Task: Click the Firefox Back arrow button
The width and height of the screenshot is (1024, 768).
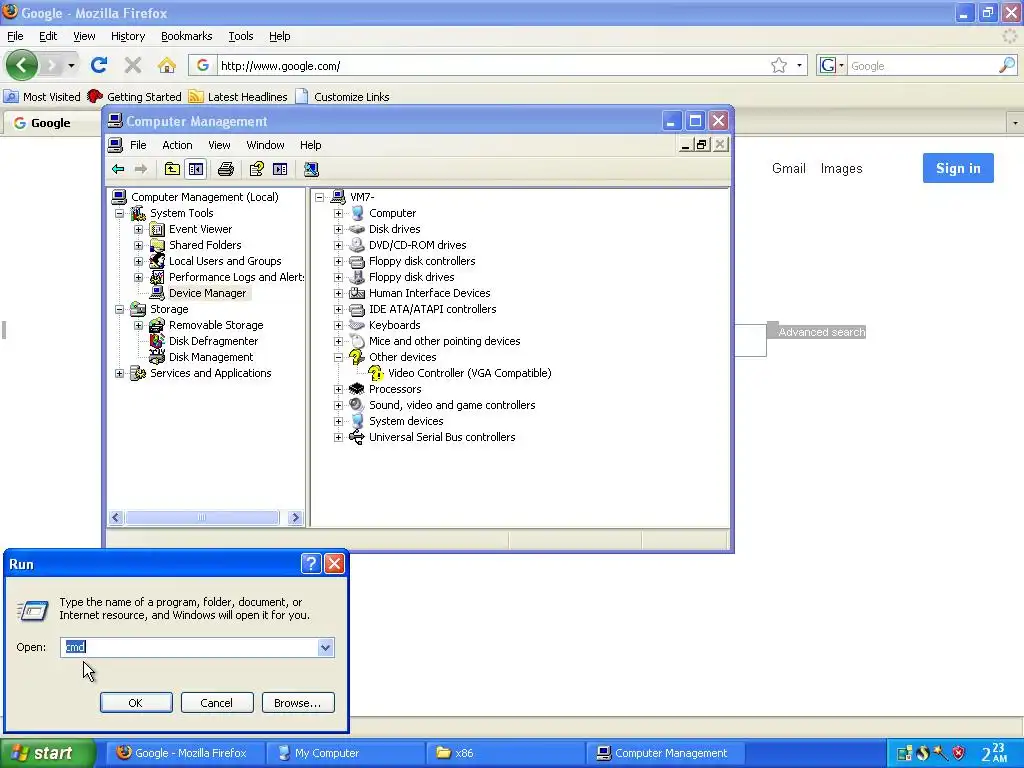Action: 22,65
